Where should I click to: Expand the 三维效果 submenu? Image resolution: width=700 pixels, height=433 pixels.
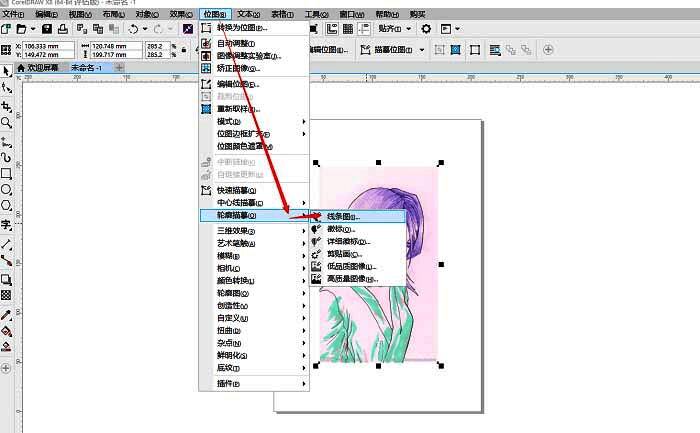pos(250,229)
